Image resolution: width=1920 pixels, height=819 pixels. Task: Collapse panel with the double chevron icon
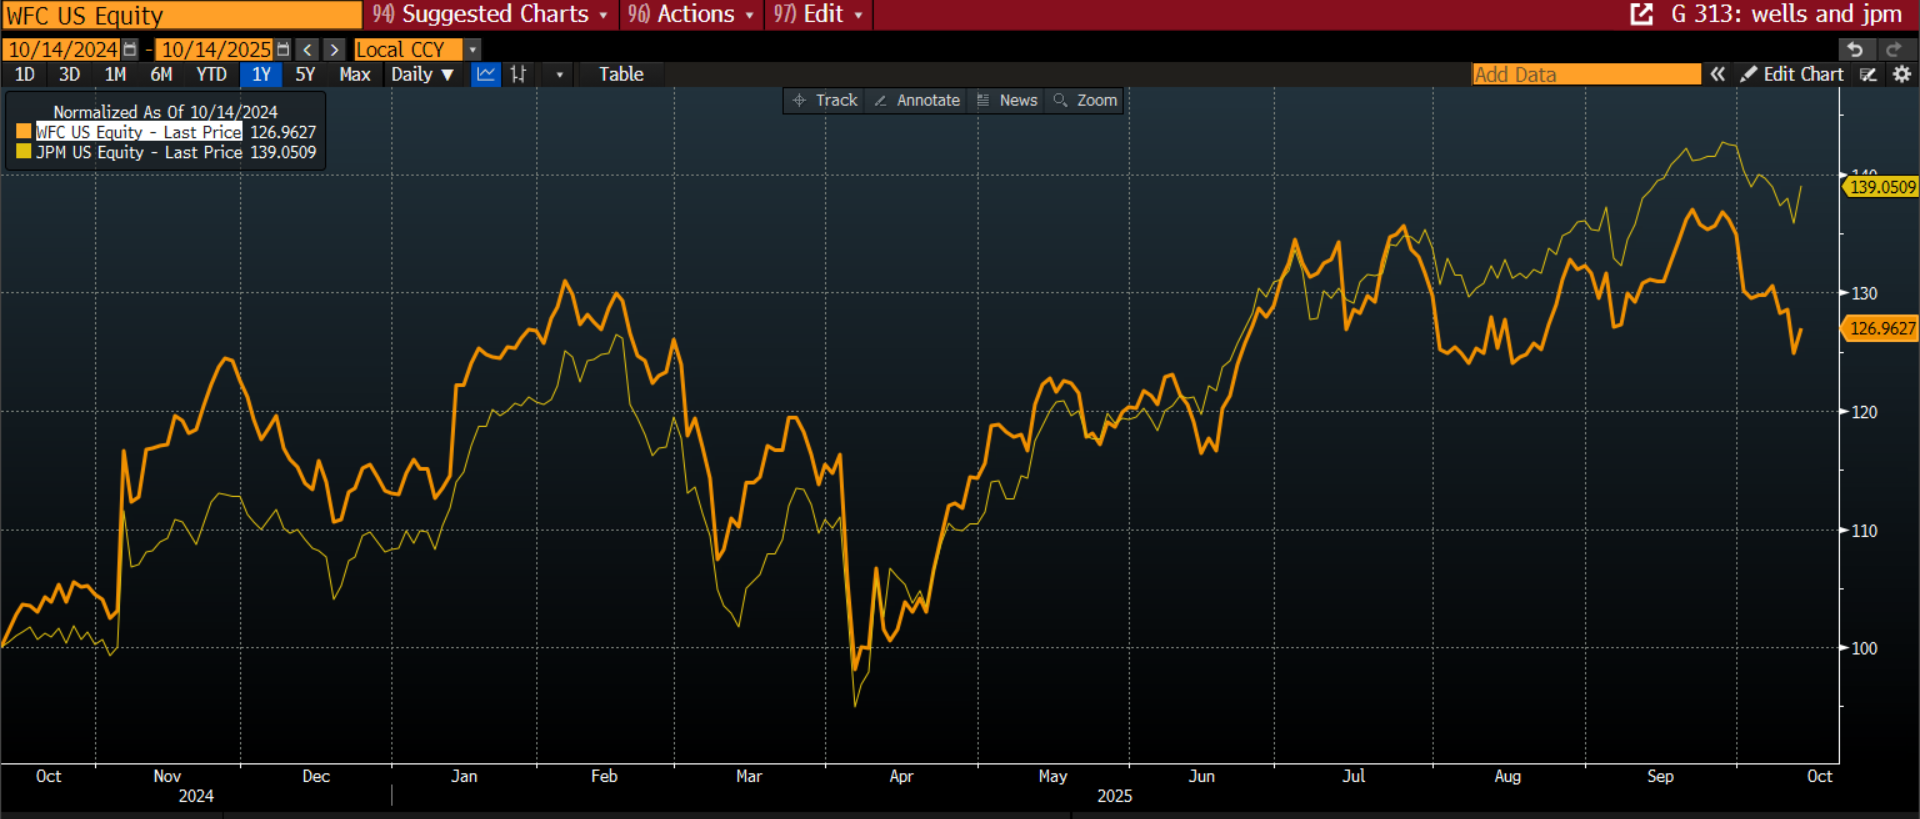point(1717,74)
